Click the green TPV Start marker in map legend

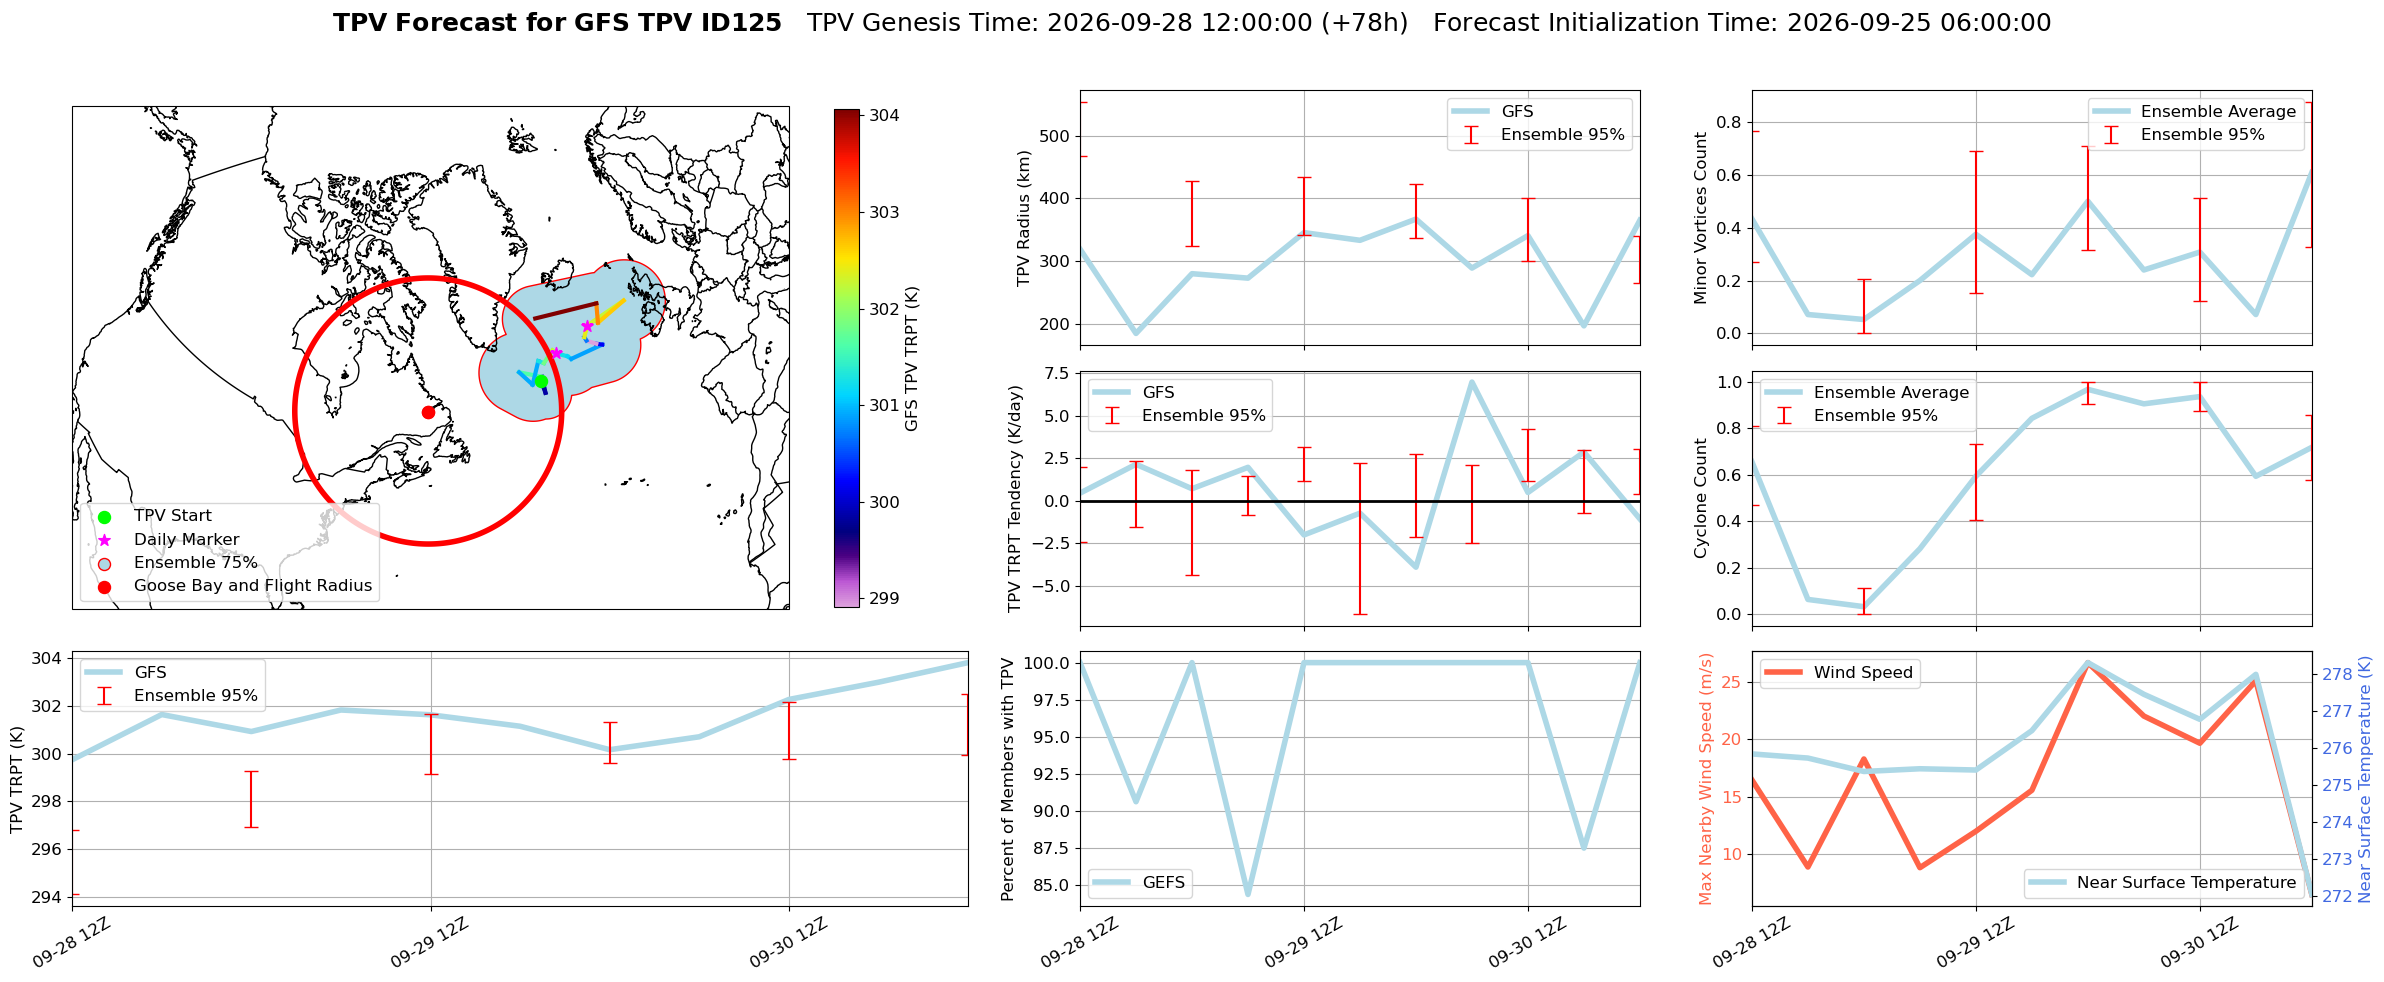[104, 517]
